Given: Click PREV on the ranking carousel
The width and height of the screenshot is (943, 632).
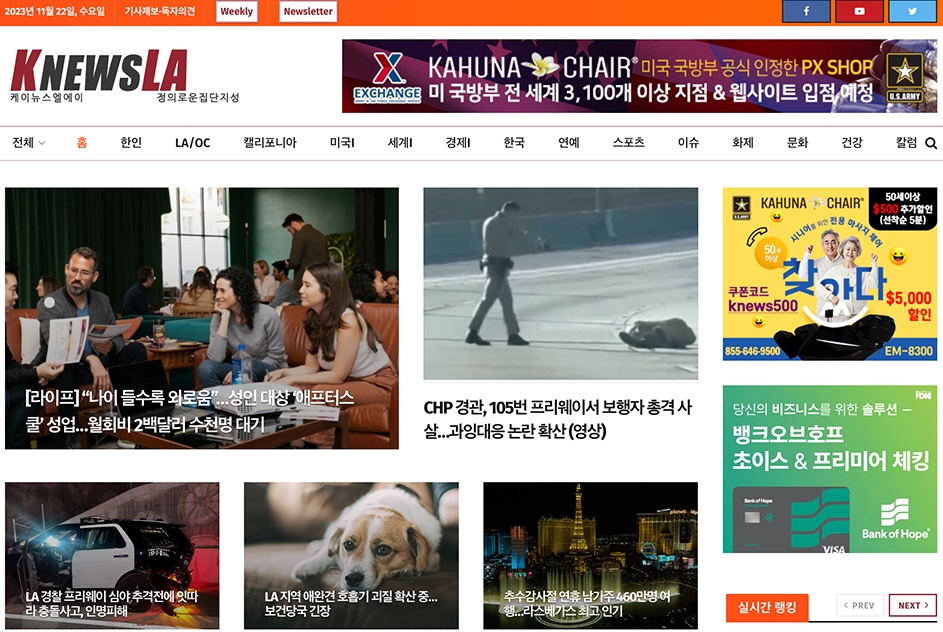Looking at the screenshot, I should [861, 605].
